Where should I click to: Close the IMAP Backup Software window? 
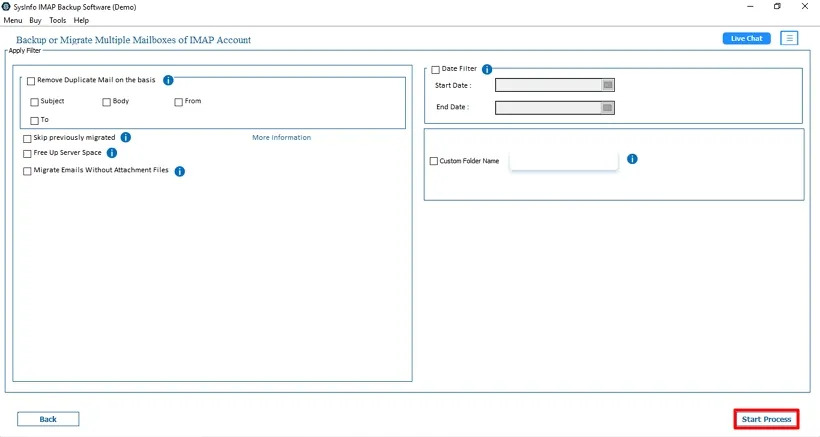(x=805, y=7)
